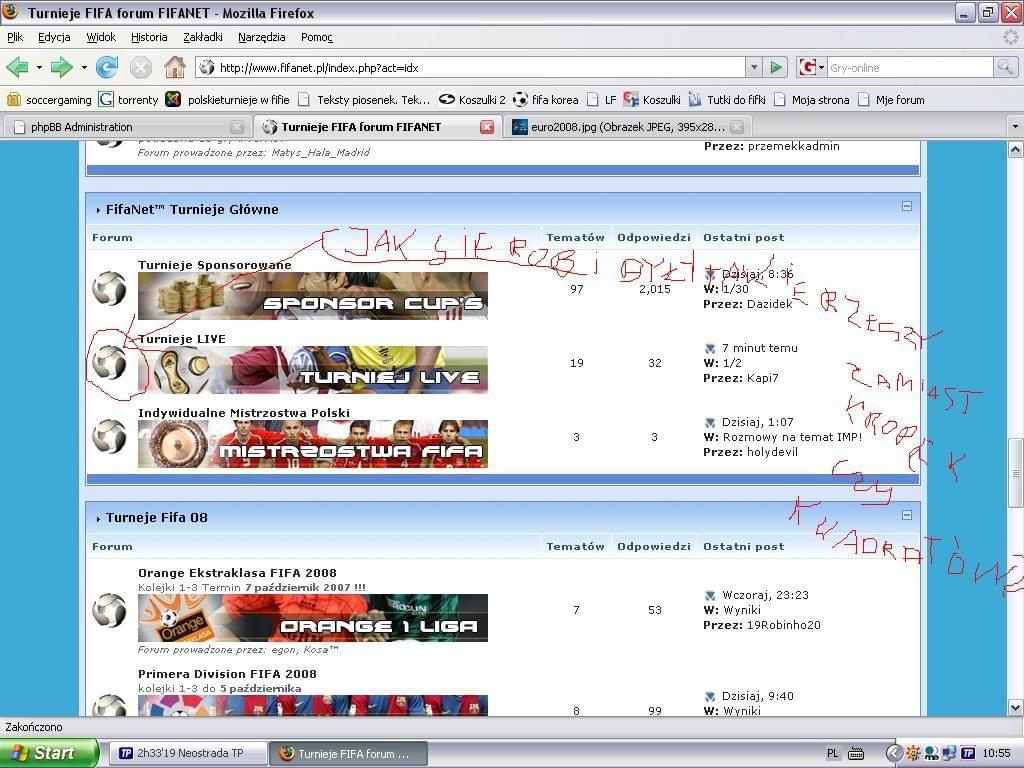Open the Forward button history dropdown arrow
This screenshot has width=1024, height=768.
click(x=84, y=67)
